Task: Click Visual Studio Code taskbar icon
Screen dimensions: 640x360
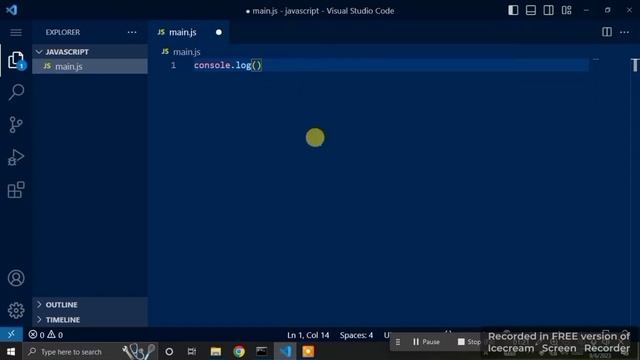Action: point(285,351)
